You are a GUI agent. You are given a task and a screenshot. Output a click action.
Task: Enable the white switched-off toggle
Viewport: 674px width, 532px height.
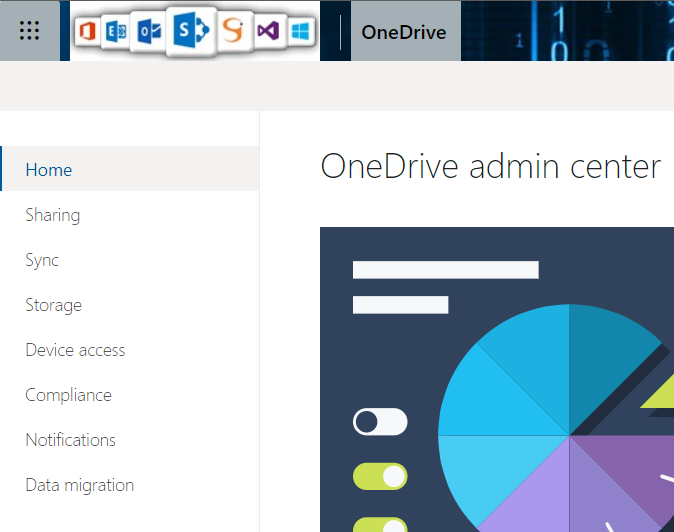(x=380, y=422)
